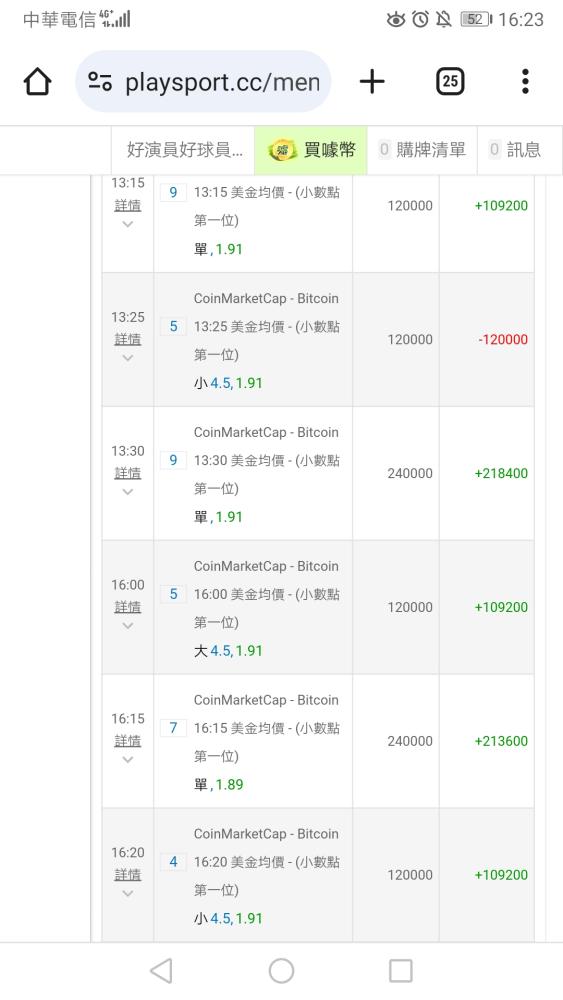Expand the chevron under 13:25 row
The image size is (563, 1000).
click(x=128, y=358)
